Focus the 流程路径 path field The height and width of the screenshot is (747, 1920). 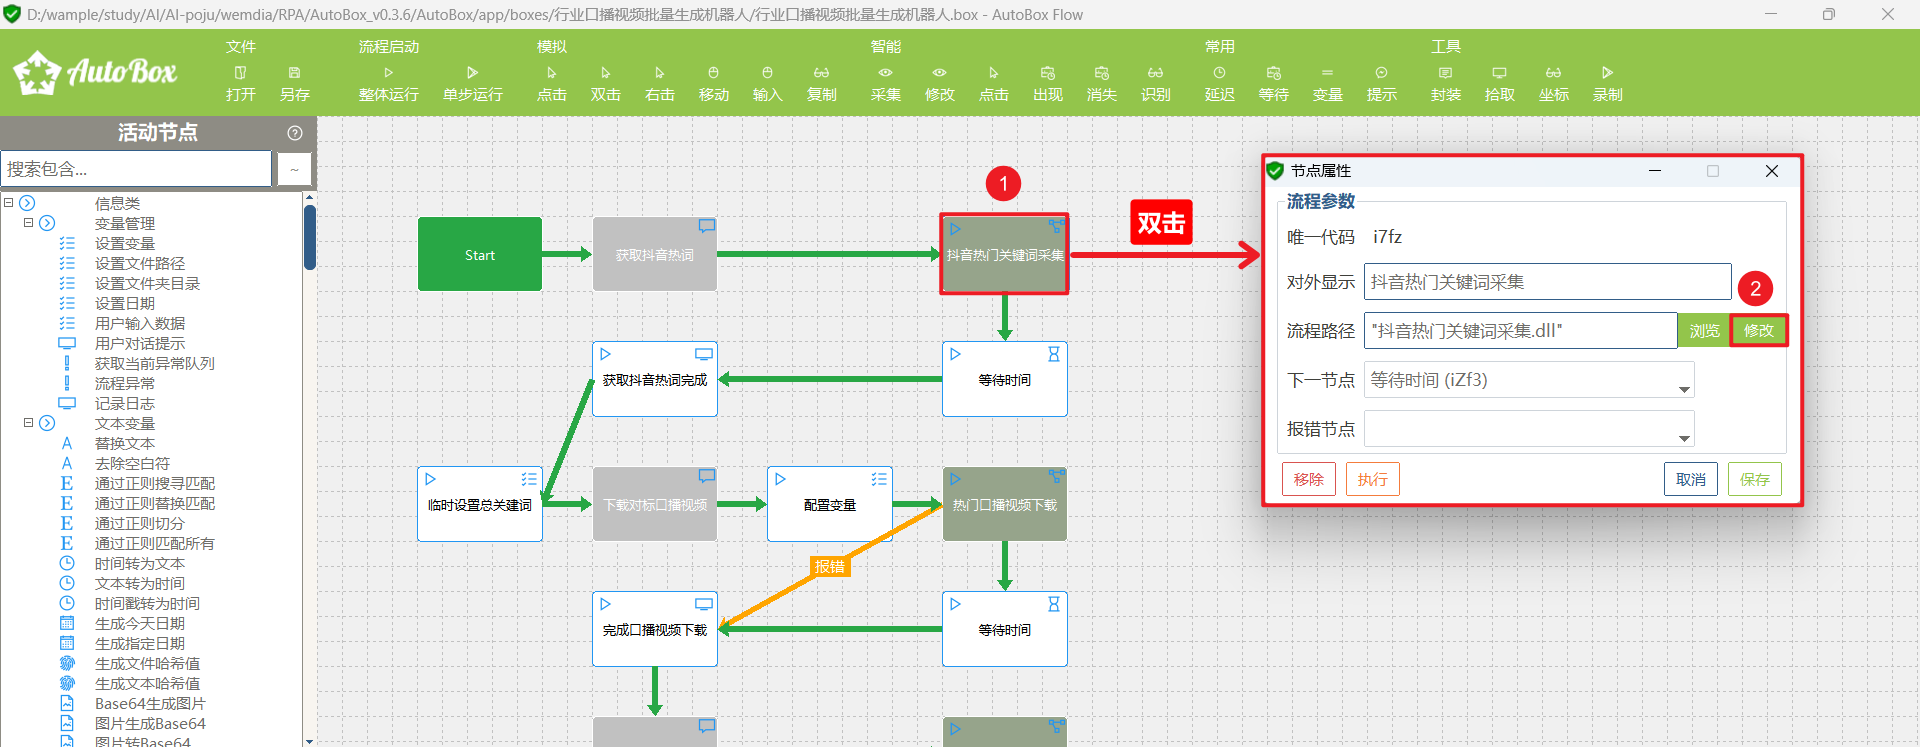(x=1520, y=331)
